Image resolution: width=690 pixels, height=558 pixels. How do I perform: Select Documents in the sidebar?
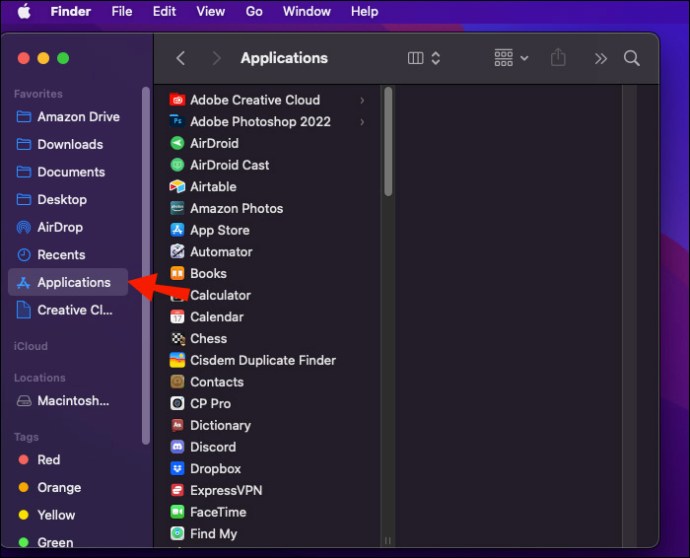(x=68, y=172)
